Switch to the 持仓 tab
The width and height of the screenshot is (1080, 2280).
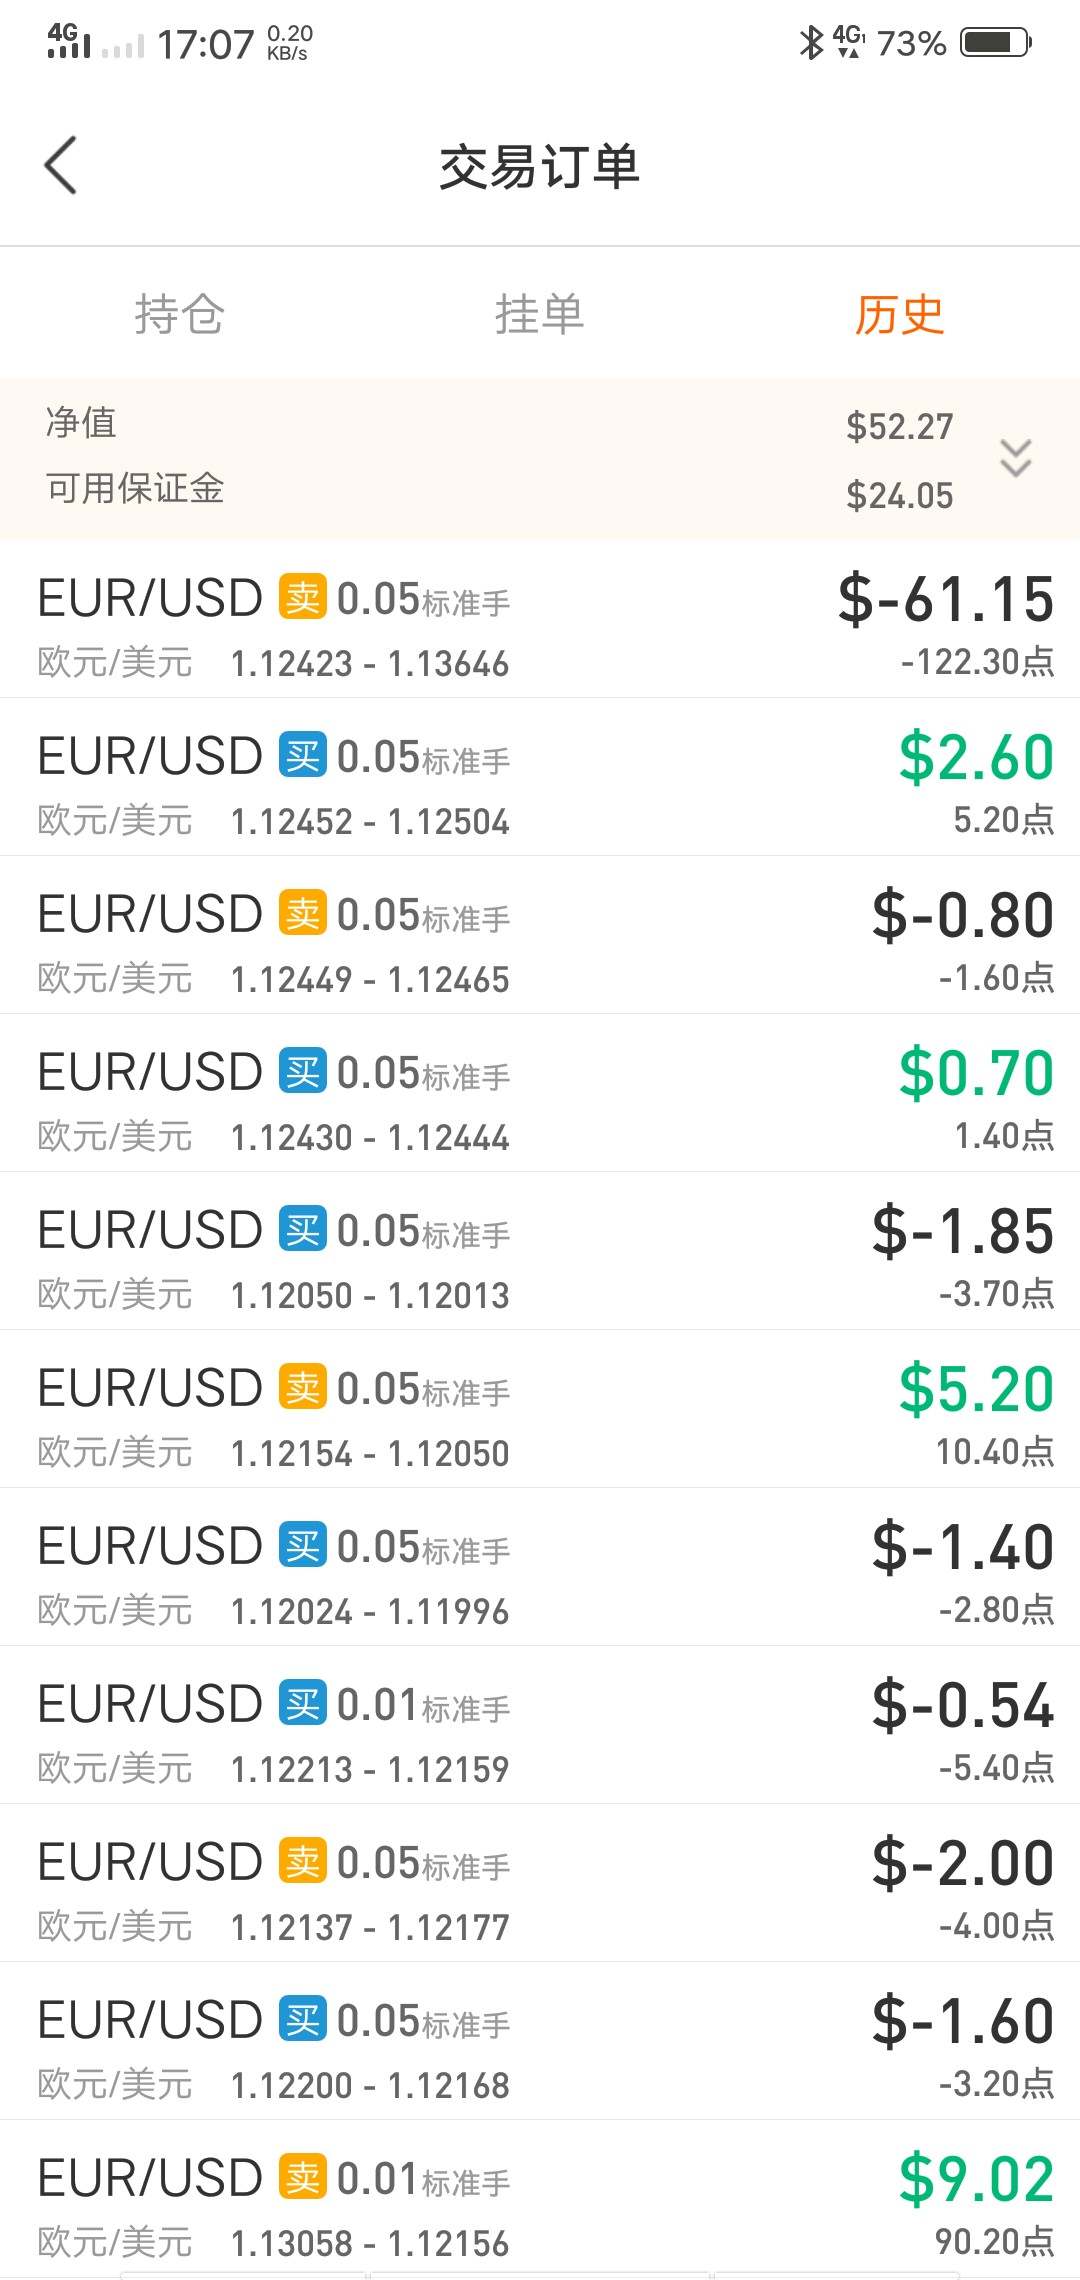tap(180, 315)
